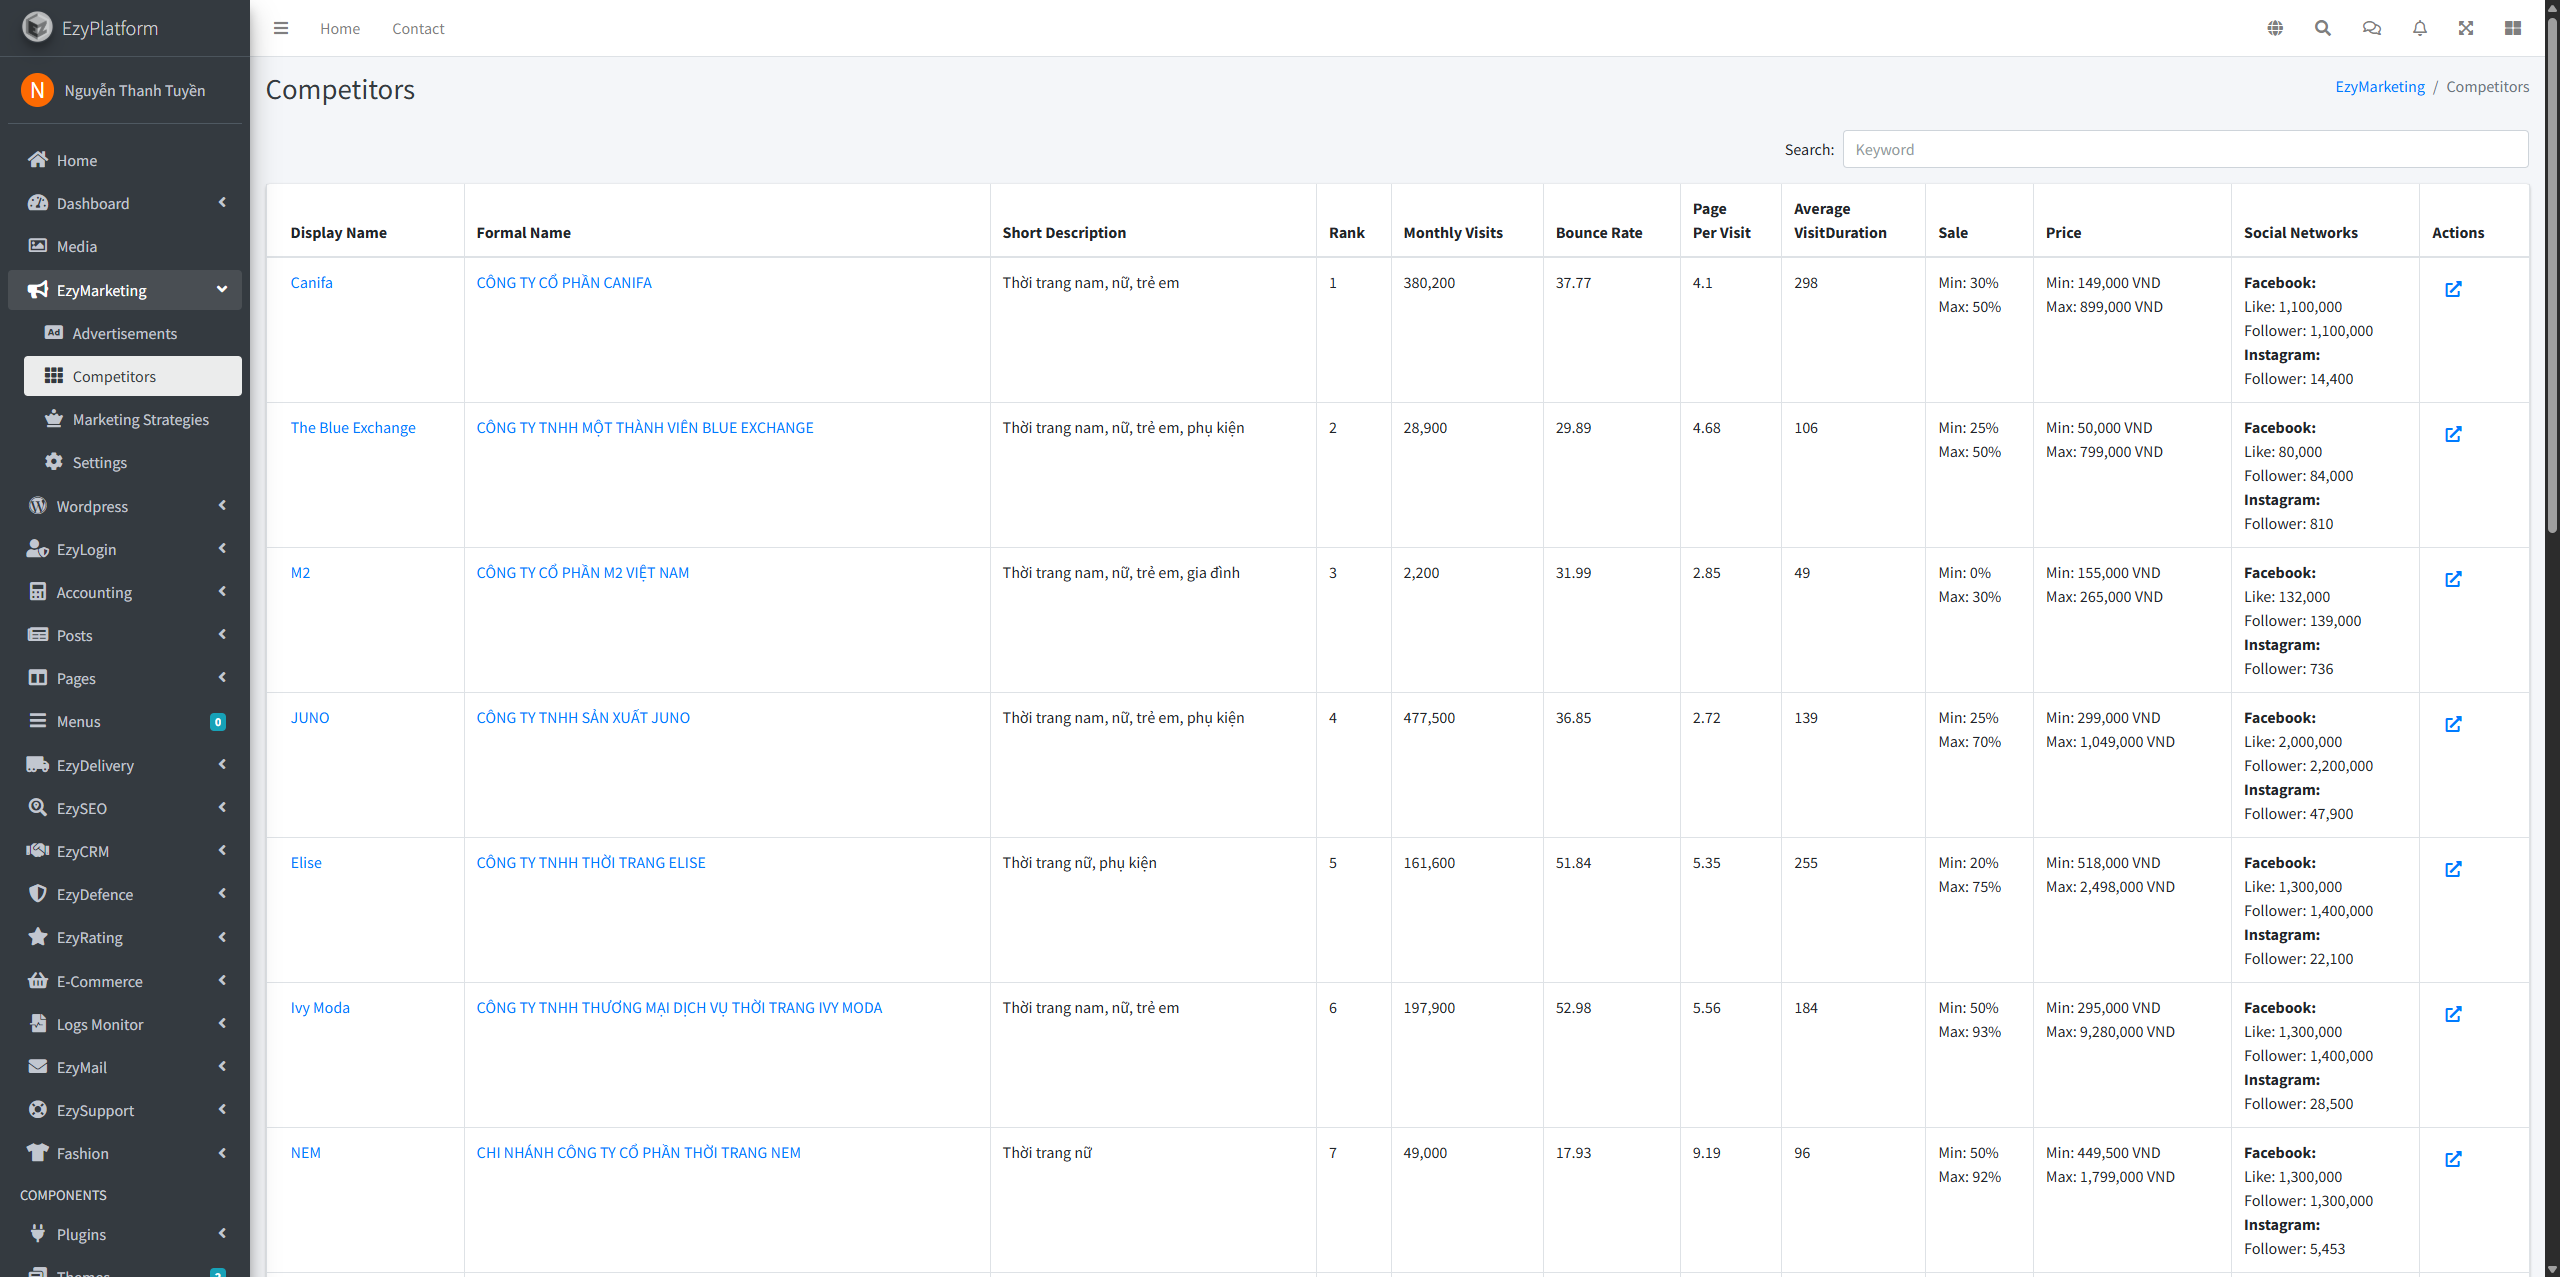This screenshot has width=2560, height=1277.
Task: Open CÔNG TY TNHH THỜI TRANG ELISE link
Action: (x=591, y=863)
